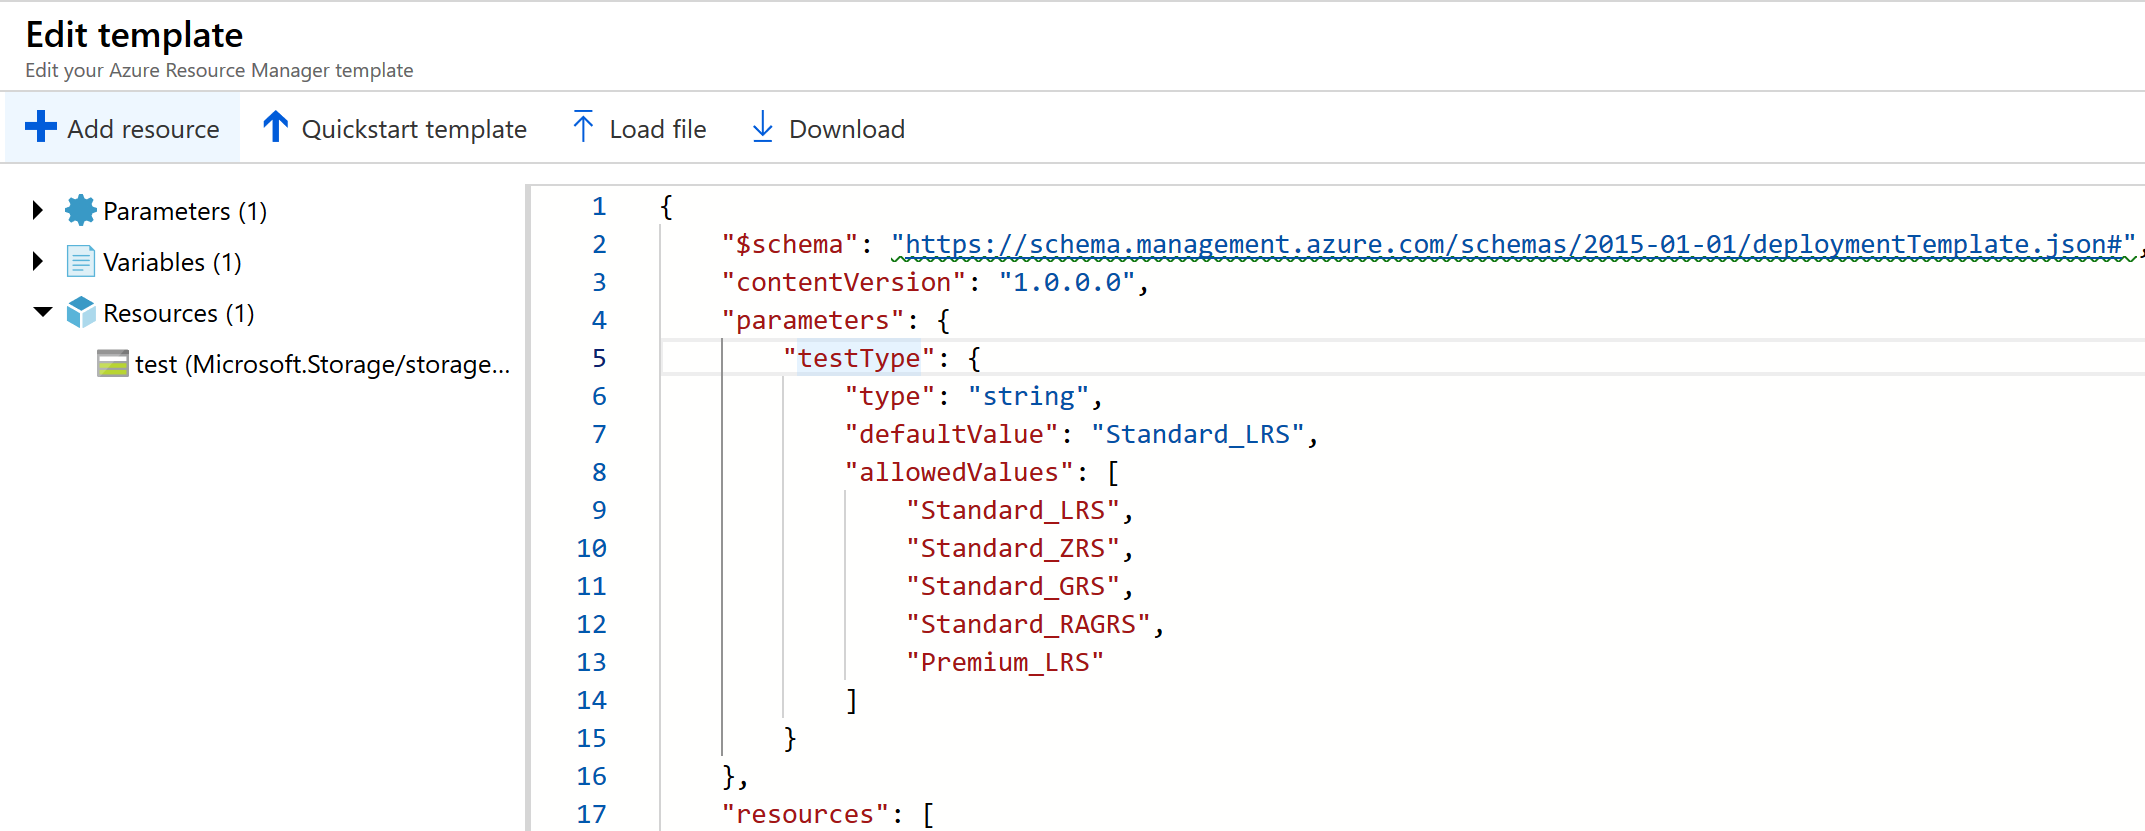Click "type" key on line 6
Image resolution: width=2145 pixels, height=831 pixels.
click(x=889, y=396)
